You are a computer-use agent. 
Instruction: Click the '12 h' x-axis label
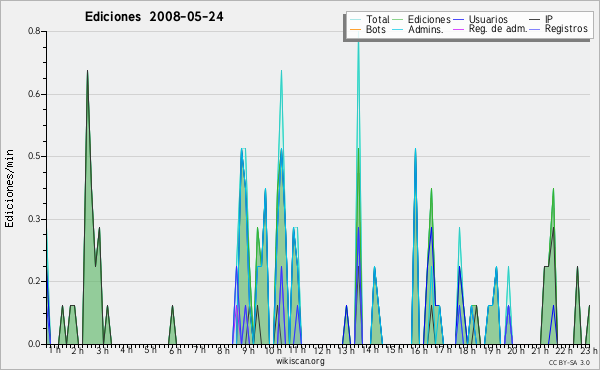coord(322,350)
